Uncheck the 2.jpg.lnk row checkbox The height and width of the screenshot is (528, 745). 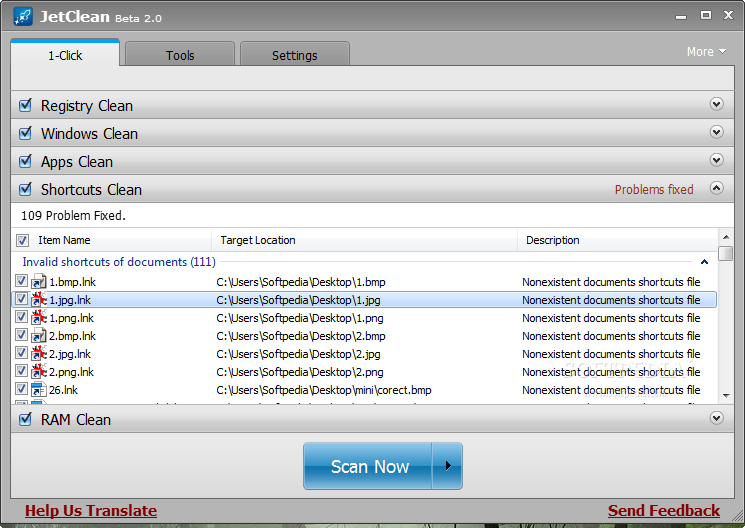click(x=21, y=353)
